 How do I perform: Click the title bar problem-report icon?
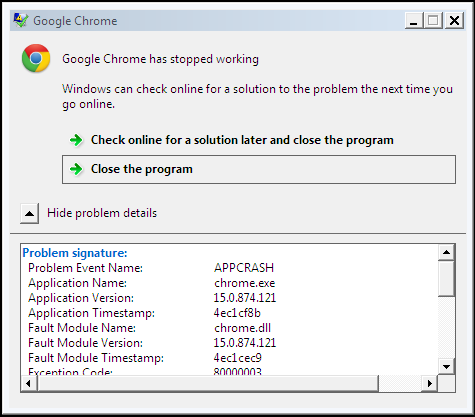coord(21,21)
